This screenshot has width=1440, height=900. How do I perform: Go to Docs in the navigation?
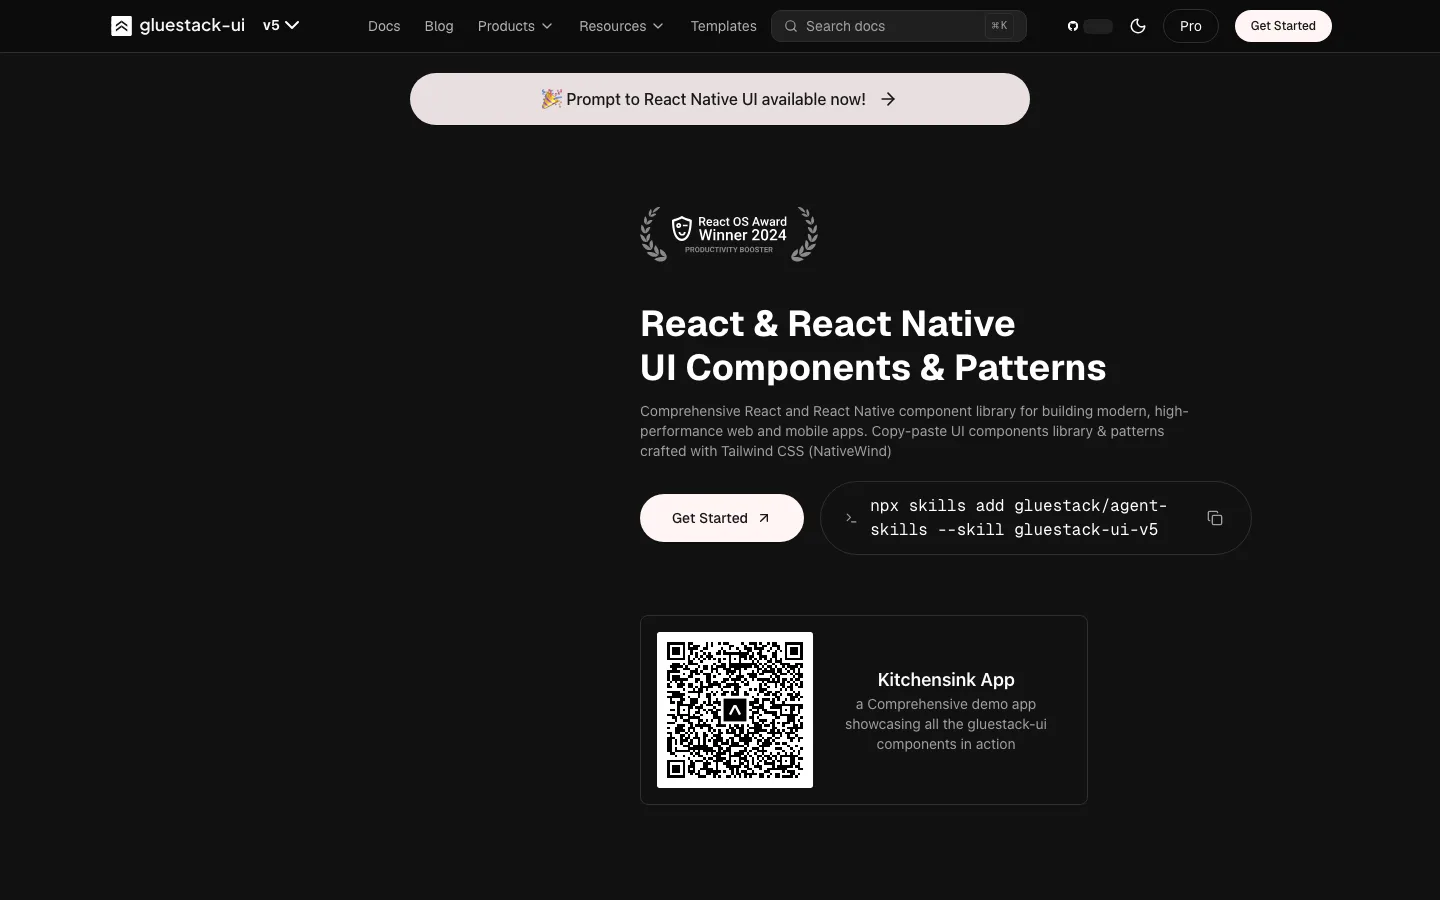(384, 26)
